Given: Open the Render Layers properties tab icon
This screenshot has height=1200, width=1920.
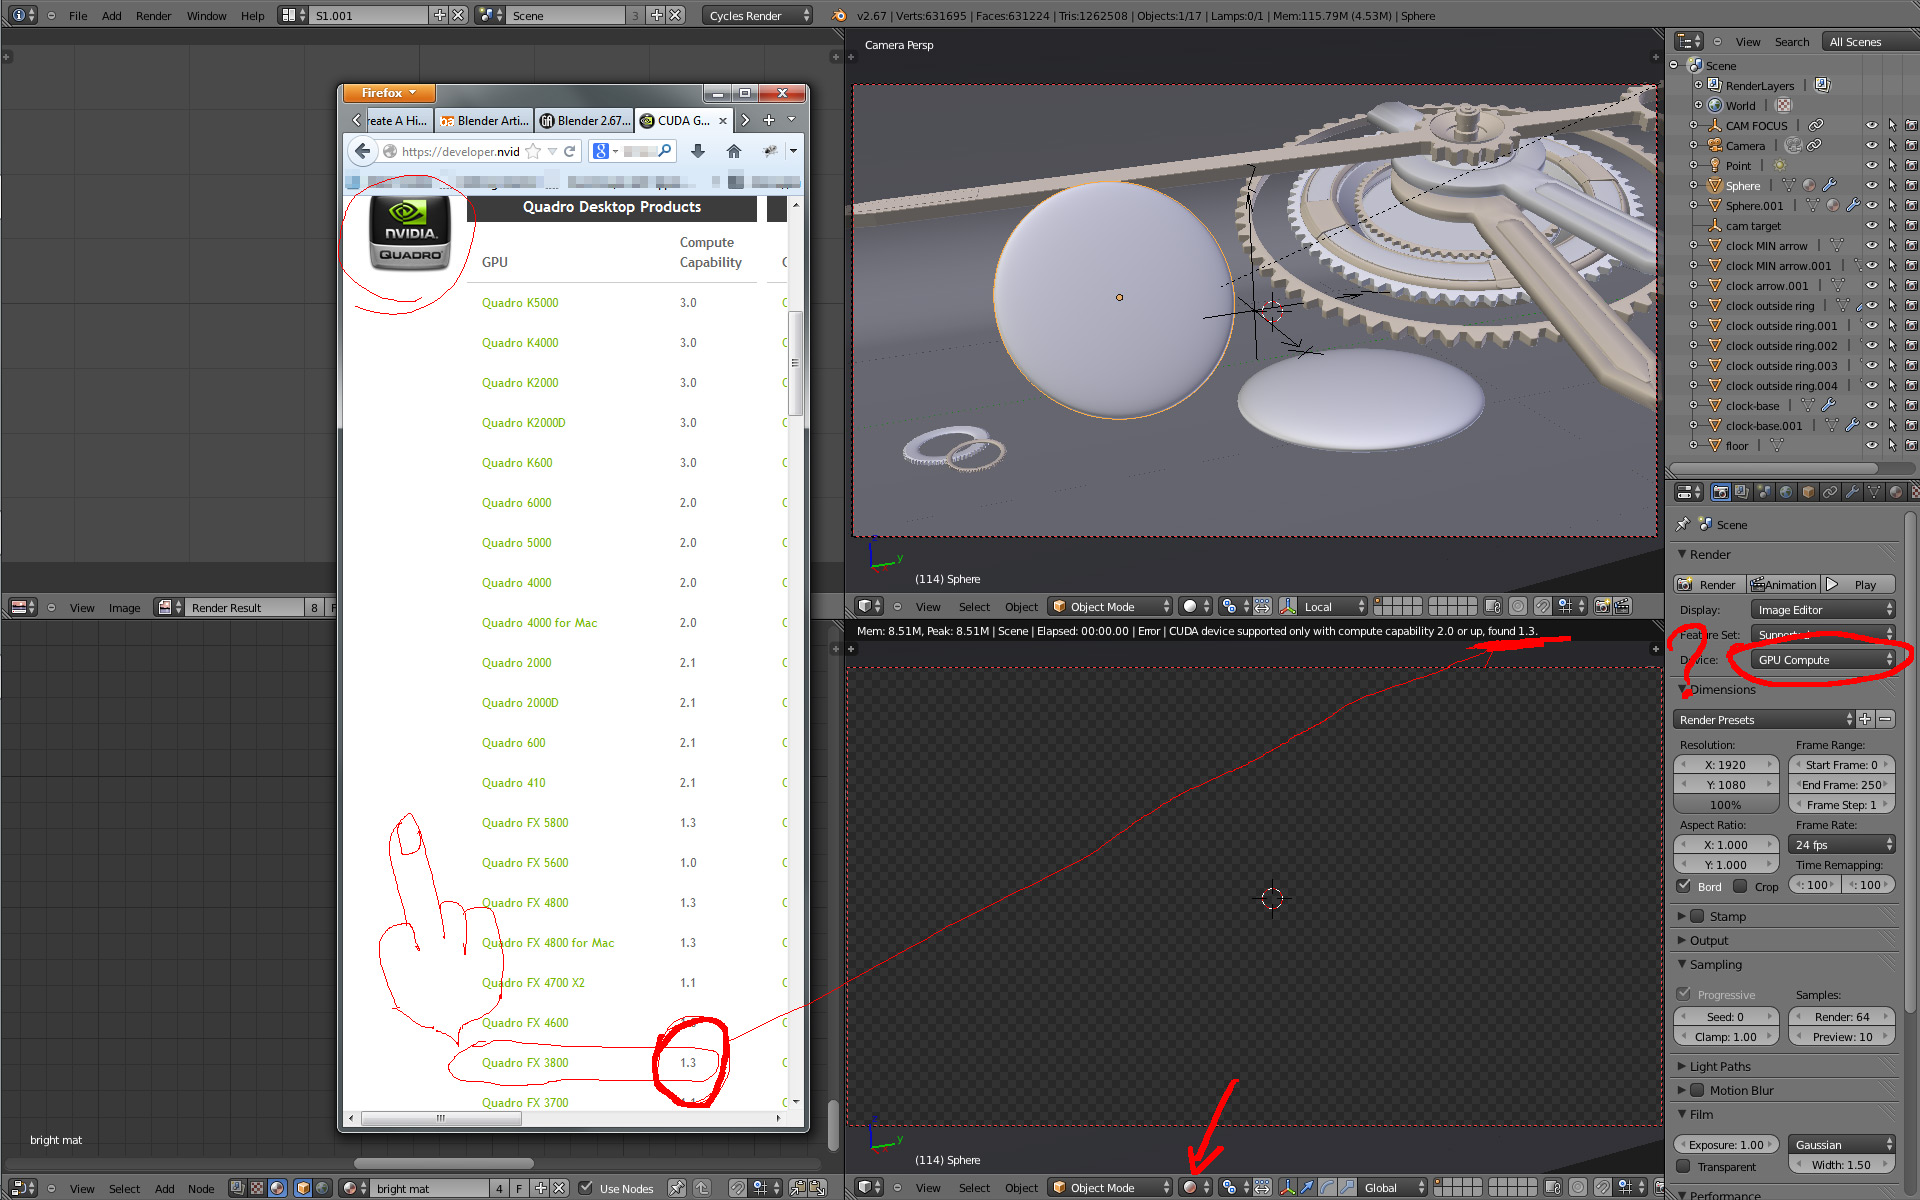Looking at the screenshot, I should tap(1742, 492).
